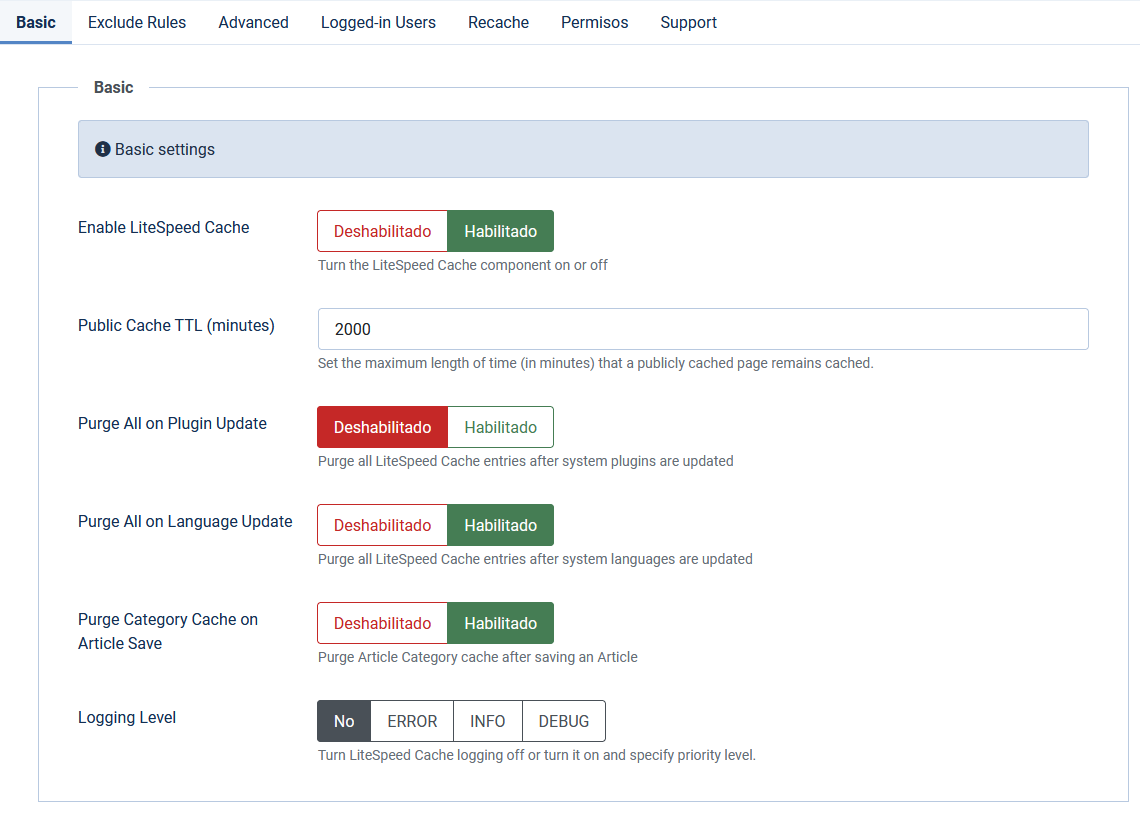Click the 'Set the maximum length of time' hint
This screenshot has width=1140, height=821.
coord(595,363)
